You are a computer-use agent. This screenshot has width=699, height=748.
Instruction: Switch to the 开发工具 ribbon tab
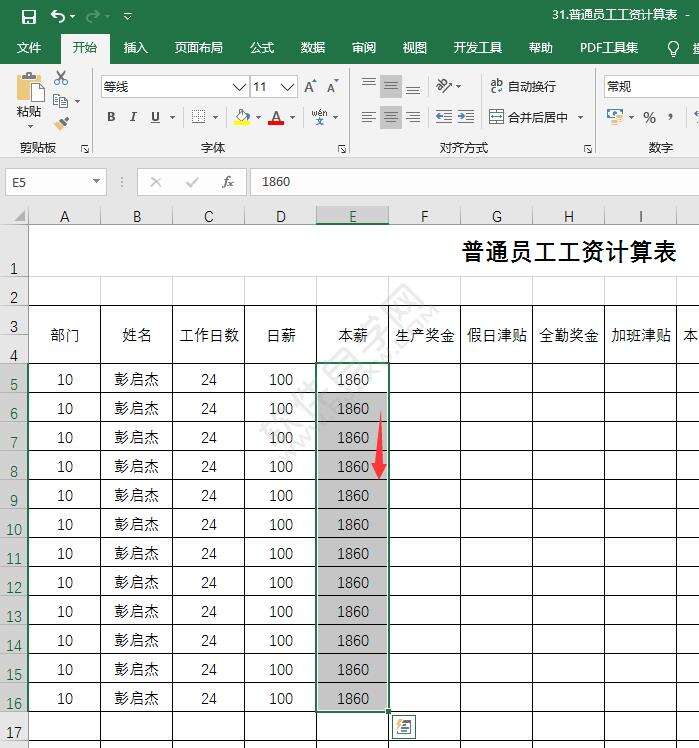[478, 48]
